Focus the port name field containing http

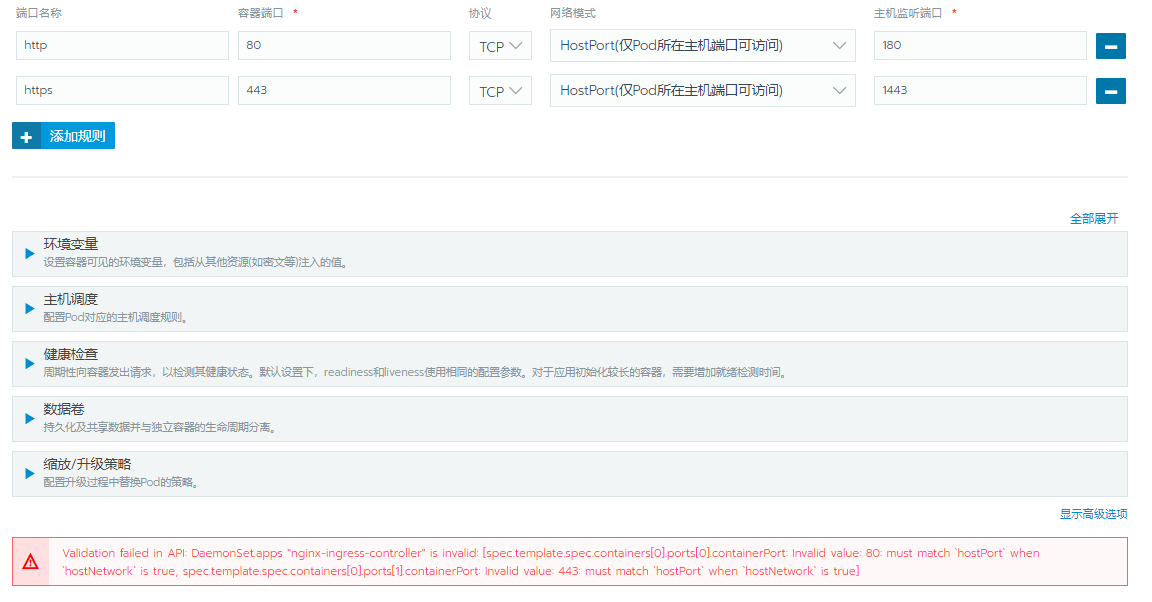[x=122, y=46]
